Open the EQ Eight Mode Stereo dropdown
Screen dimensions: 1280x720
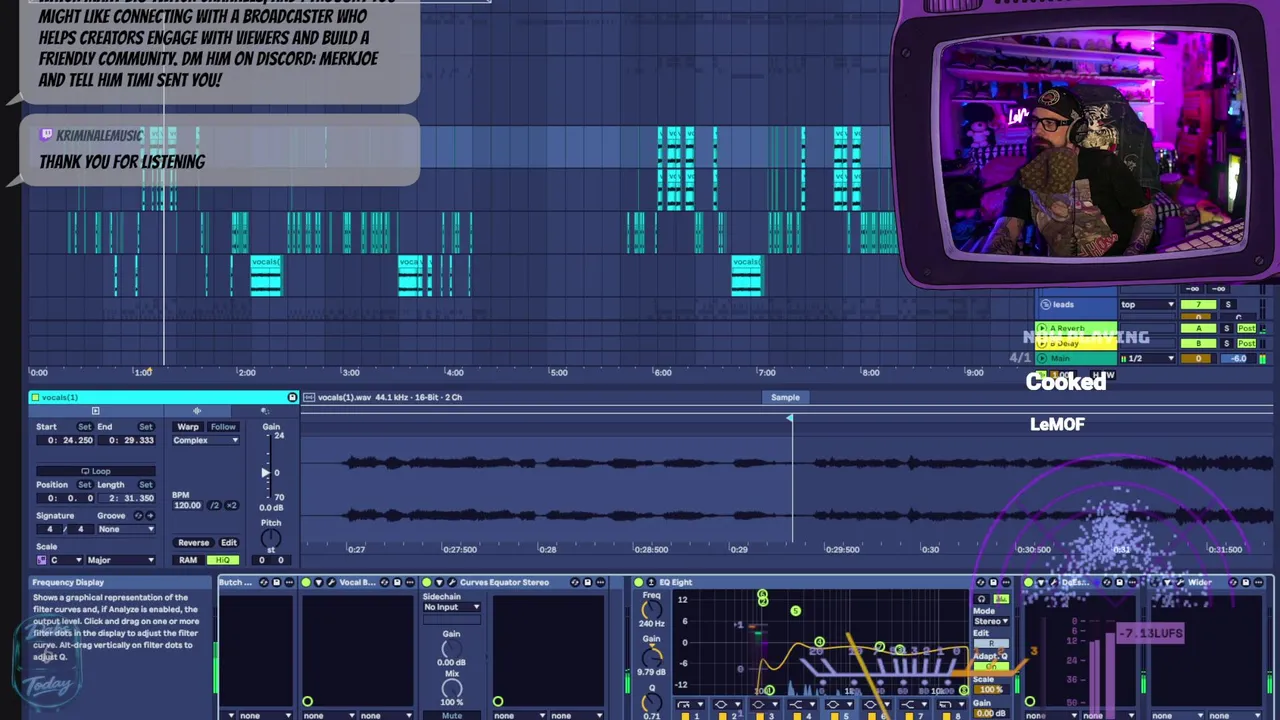pos(991,621)
